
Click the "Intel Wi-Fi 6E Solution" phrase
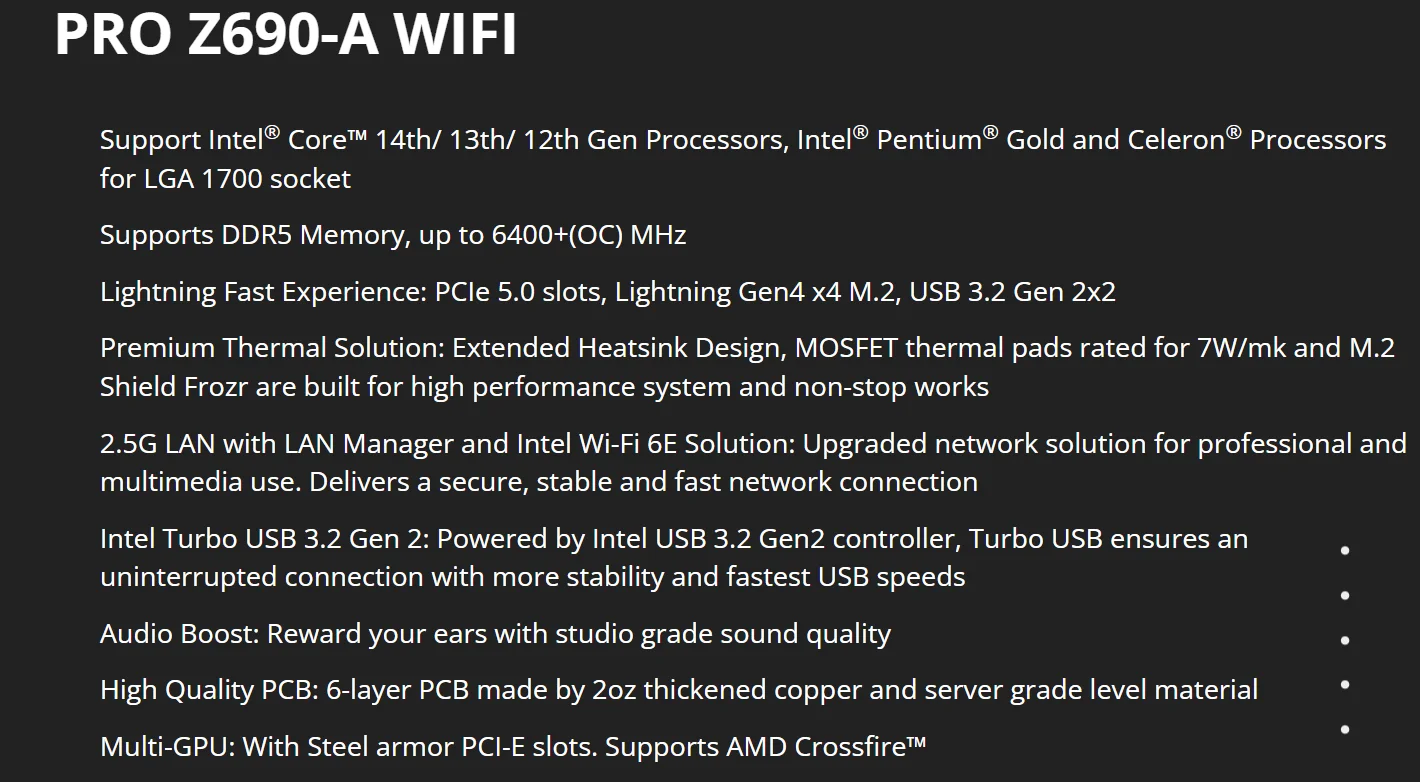[x=654, y=443]
